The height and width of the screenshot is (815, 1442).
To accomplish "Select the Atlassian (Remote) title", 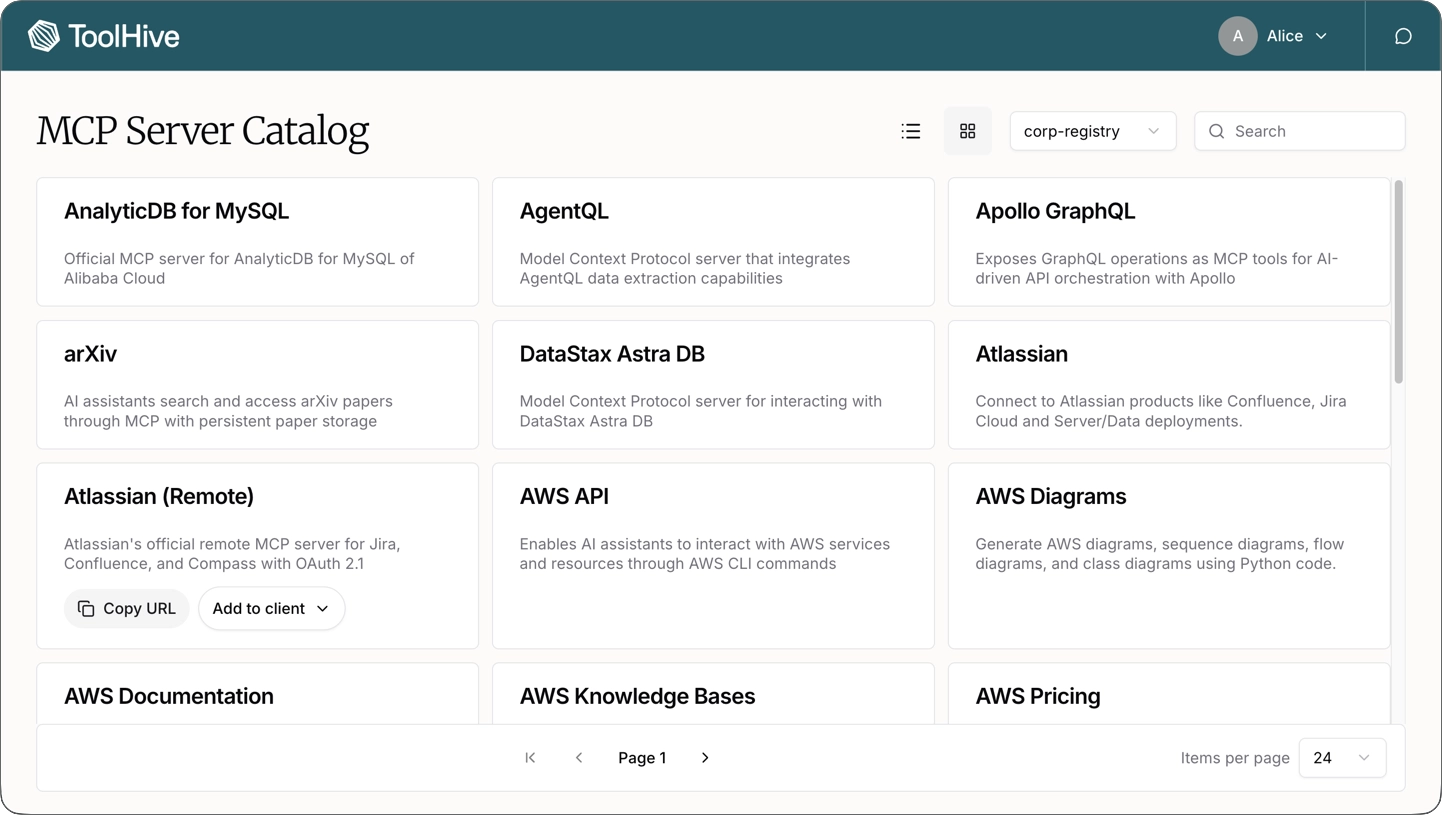I will tap(159, 496).
